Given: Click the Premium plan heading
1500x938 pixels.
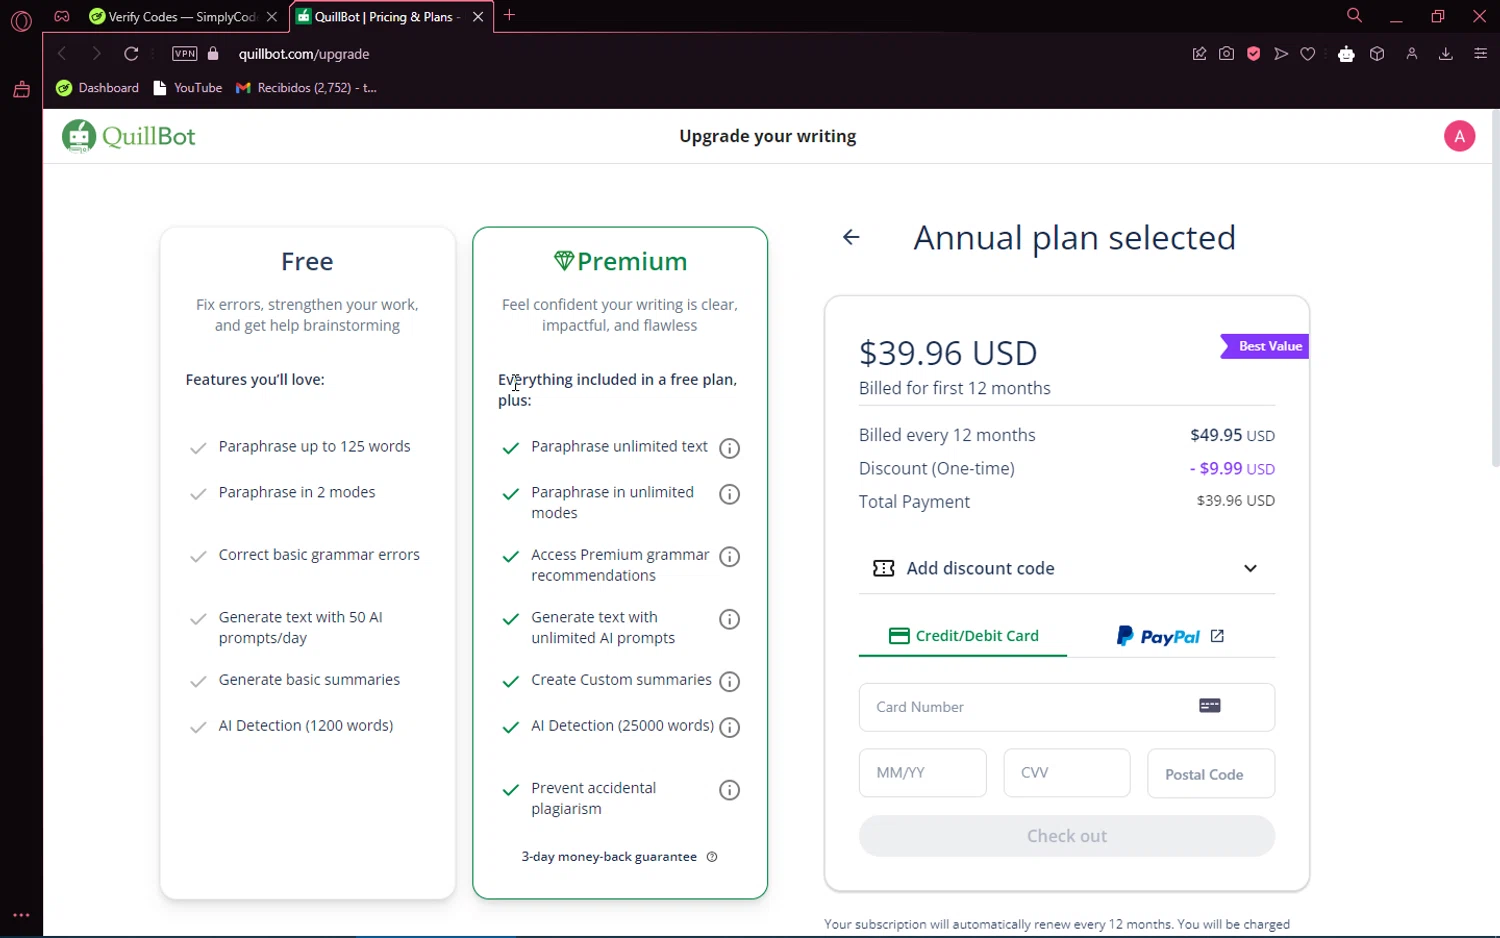Looking at the screenshot, I should tap(620, 261).
